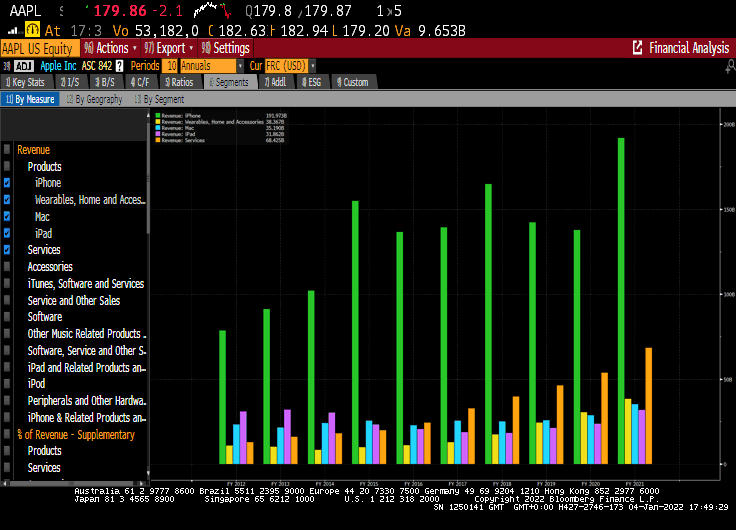Viewport: 736px width, 530px height.
Task: Select the iPod row in segment list
Action: tap(37, 384)
